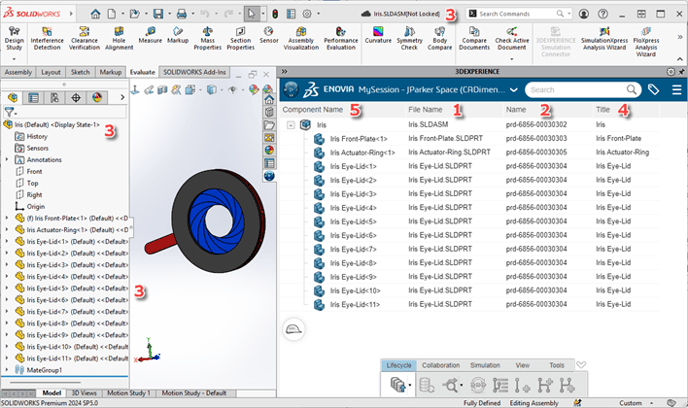
Task: Run Check Active Document
Action: [x=512, y=38]
